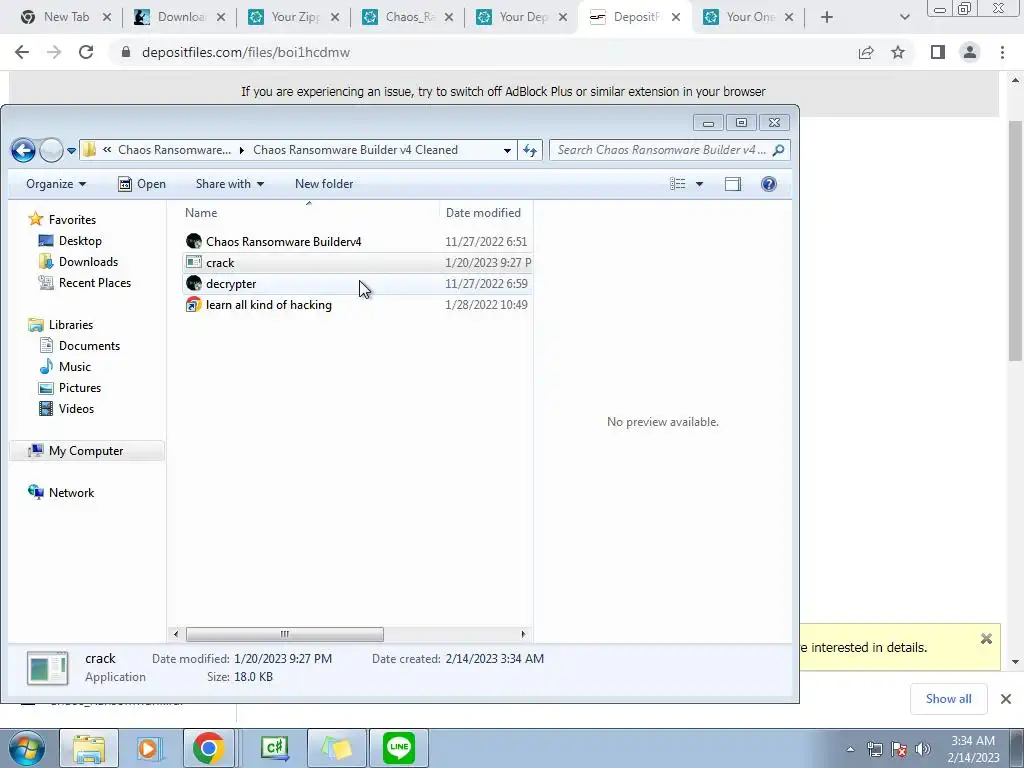Click the taskbar volume speaker icon
The width and height of the screenshot is (1024, 768).
922,749
